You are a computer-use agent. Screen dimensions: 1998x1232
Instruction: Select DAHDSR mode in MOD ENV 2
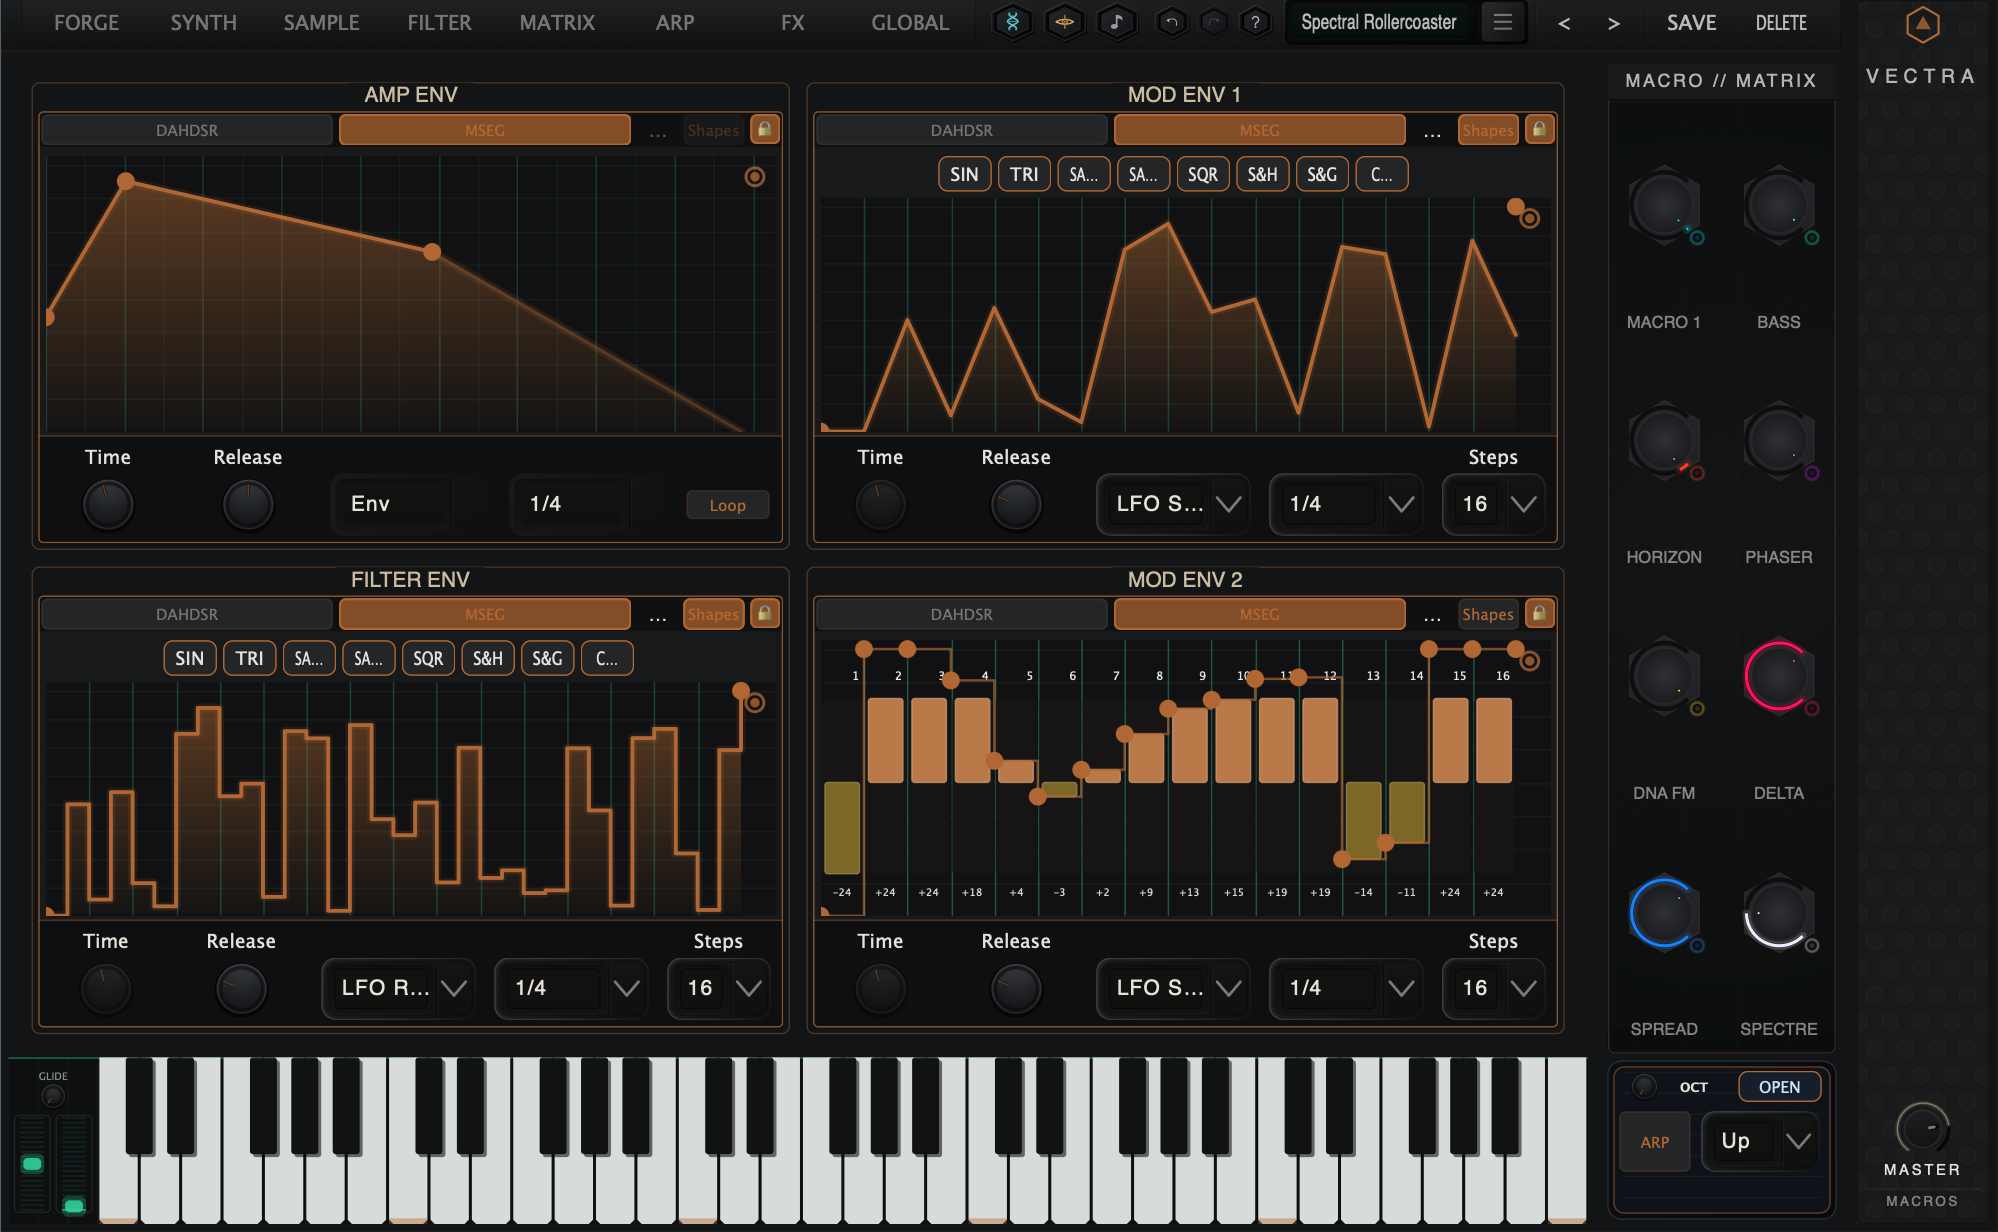(962, 614)
